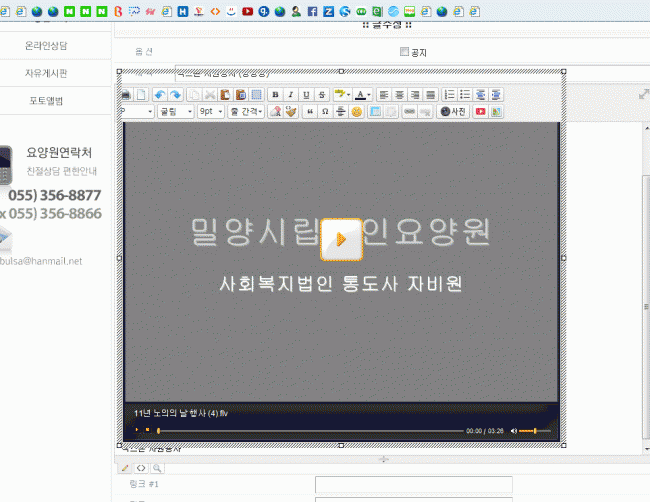Insert a bulleted list

(465, 95)
